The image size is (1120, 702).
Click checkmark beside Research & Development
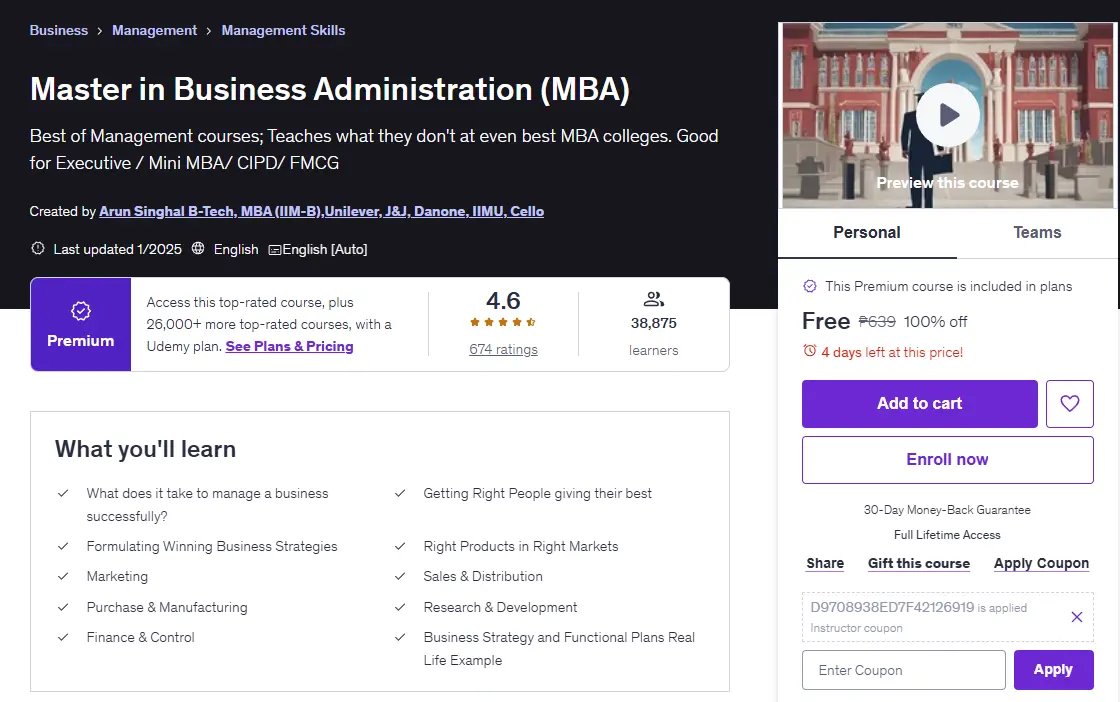pyautogui.click(x=400, y=607)
